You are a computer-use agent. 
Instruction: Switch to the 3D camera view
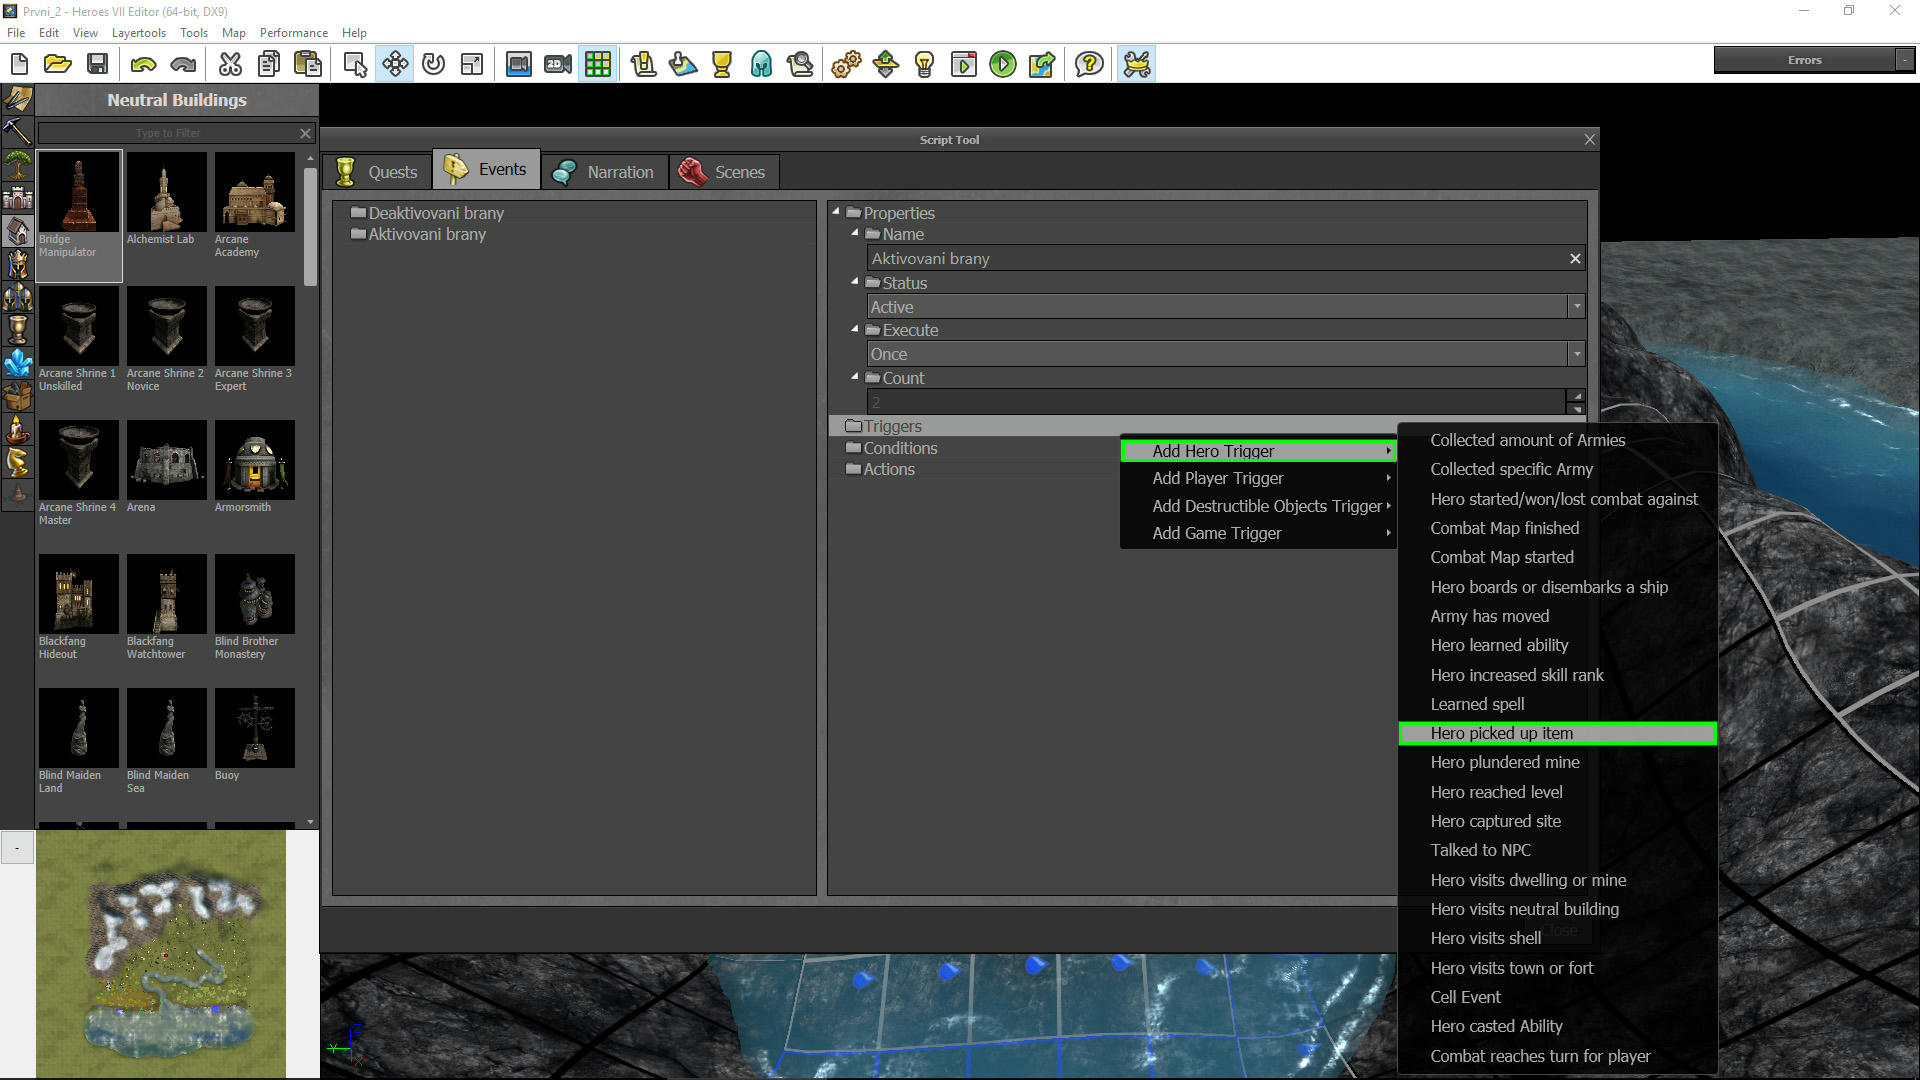[x=518, y=65]
